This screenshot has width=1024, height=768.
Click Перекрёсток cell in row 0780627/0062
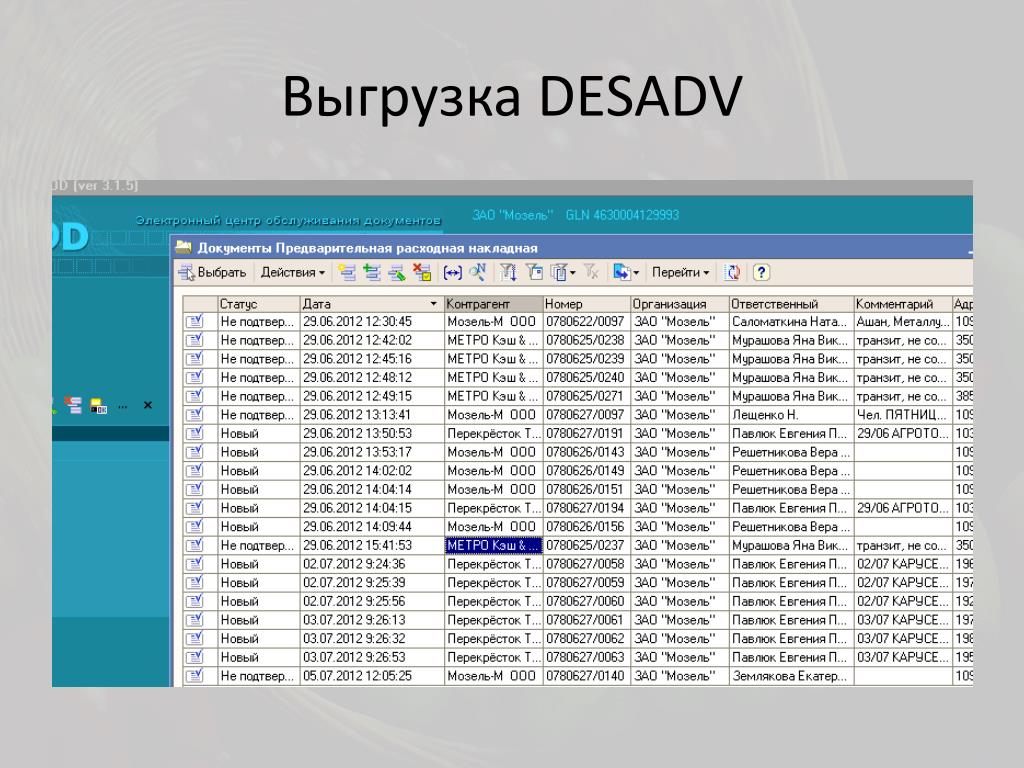click(x=494, y=639)
